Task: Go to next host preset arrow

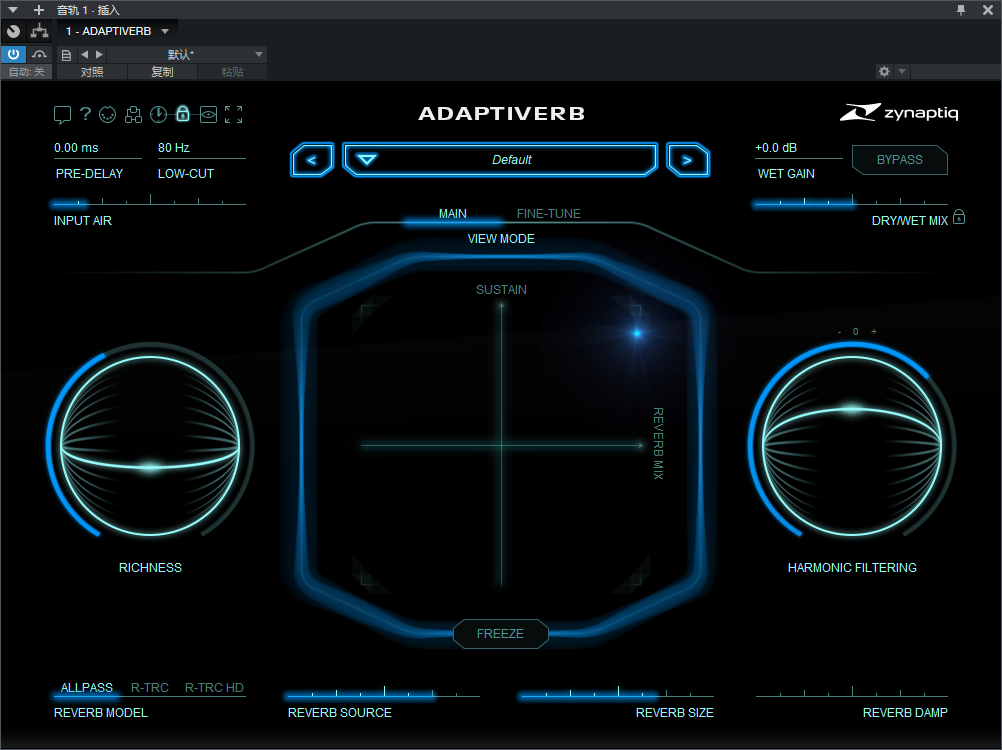Action: (x=99, y=55)
